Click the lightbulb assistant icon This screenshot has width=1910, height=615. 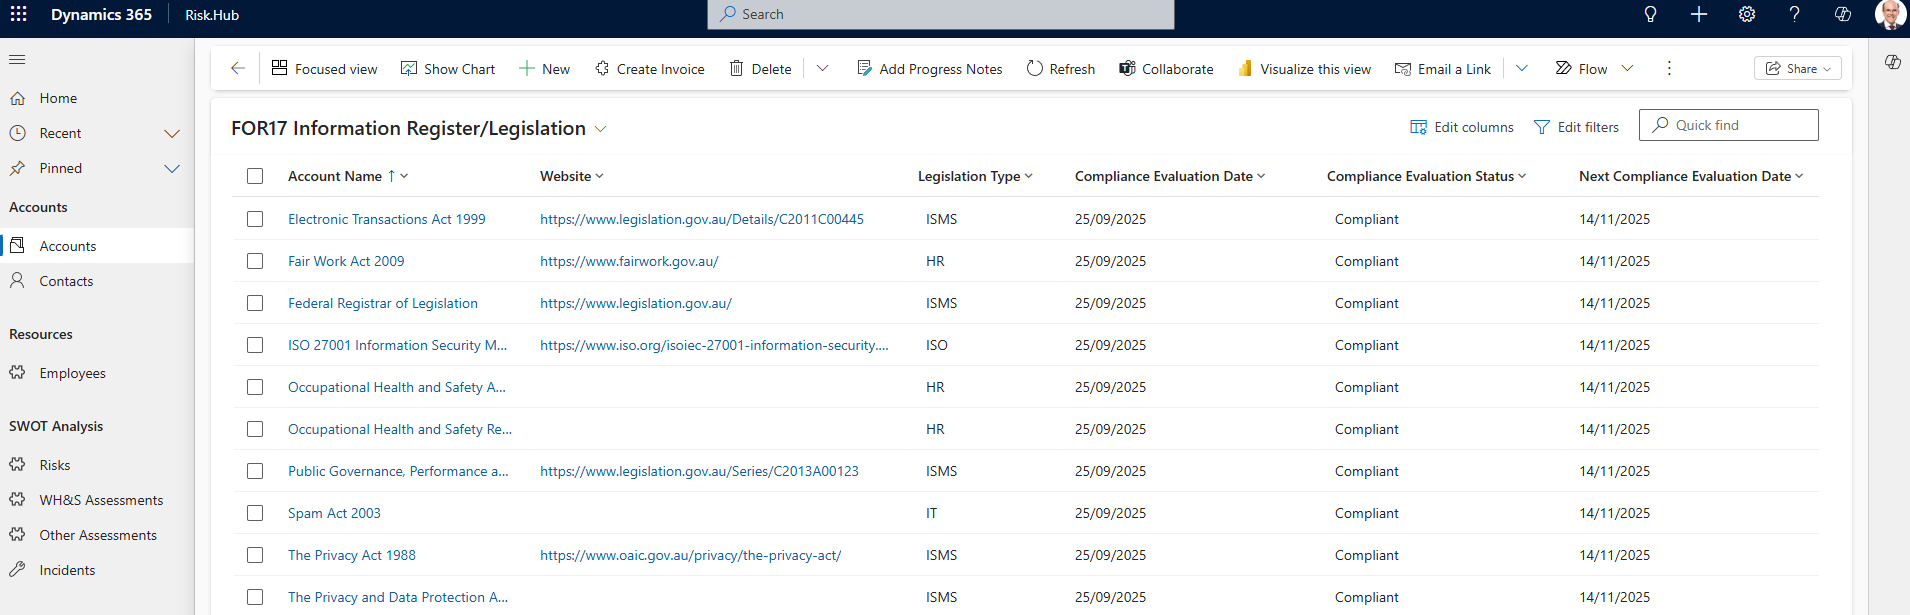[x=1650, y=14]
